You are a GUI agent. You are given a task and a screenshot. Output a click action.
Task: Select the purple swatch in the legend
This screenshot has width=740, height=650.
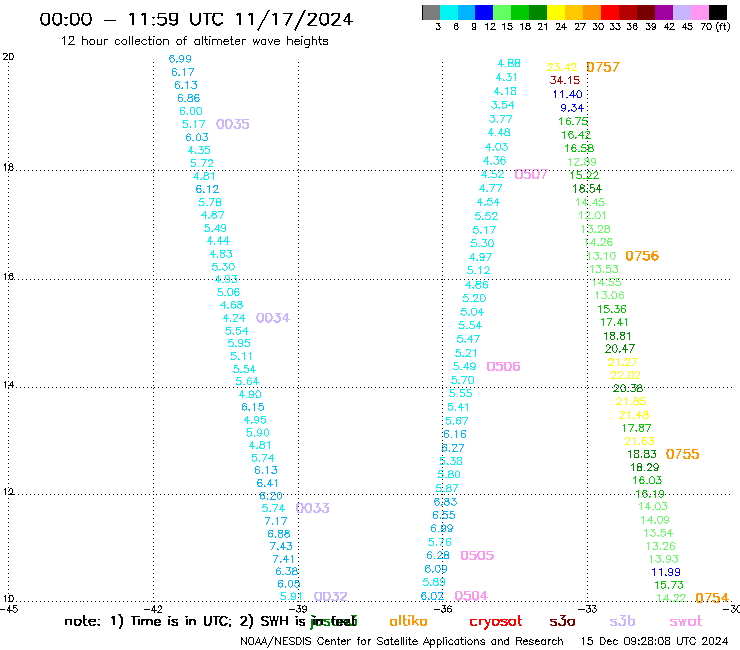663,12
